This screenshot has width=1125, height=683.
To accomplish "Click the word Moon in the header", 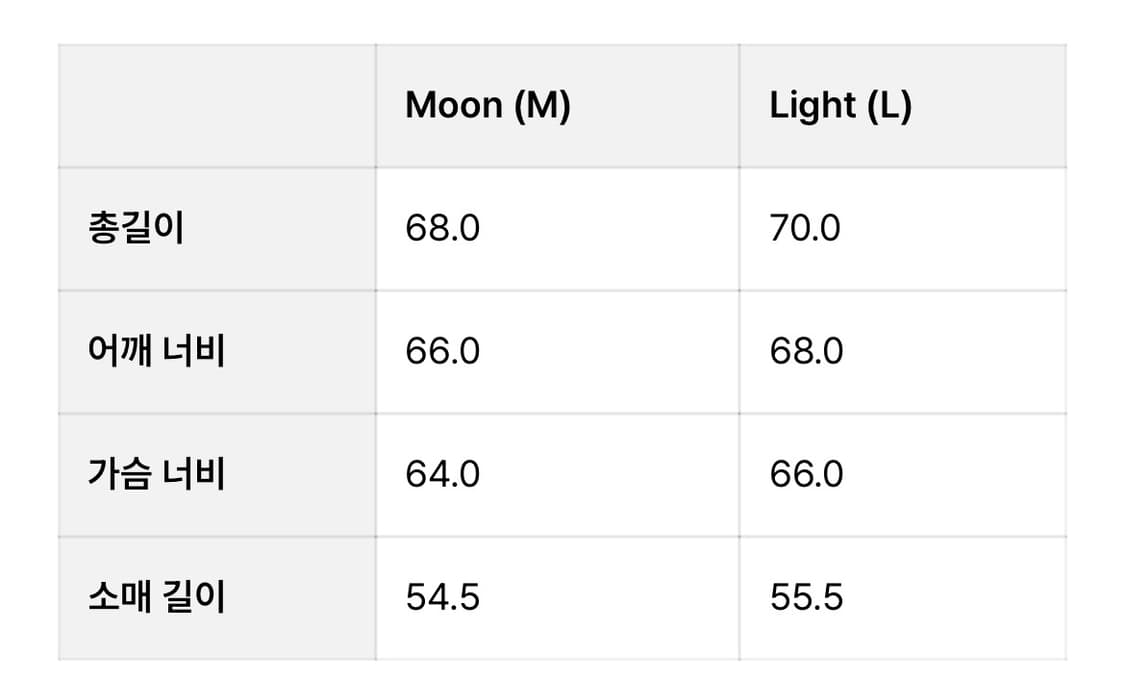I will tap(454, 105).
